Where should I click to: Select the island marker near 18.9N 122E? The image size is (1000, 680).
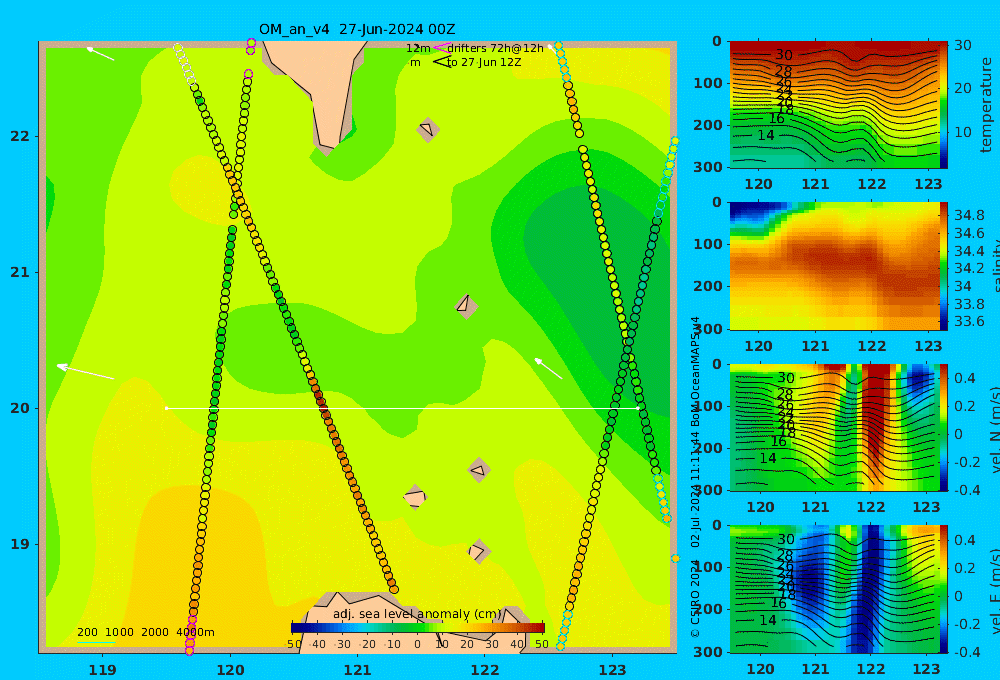479,551
